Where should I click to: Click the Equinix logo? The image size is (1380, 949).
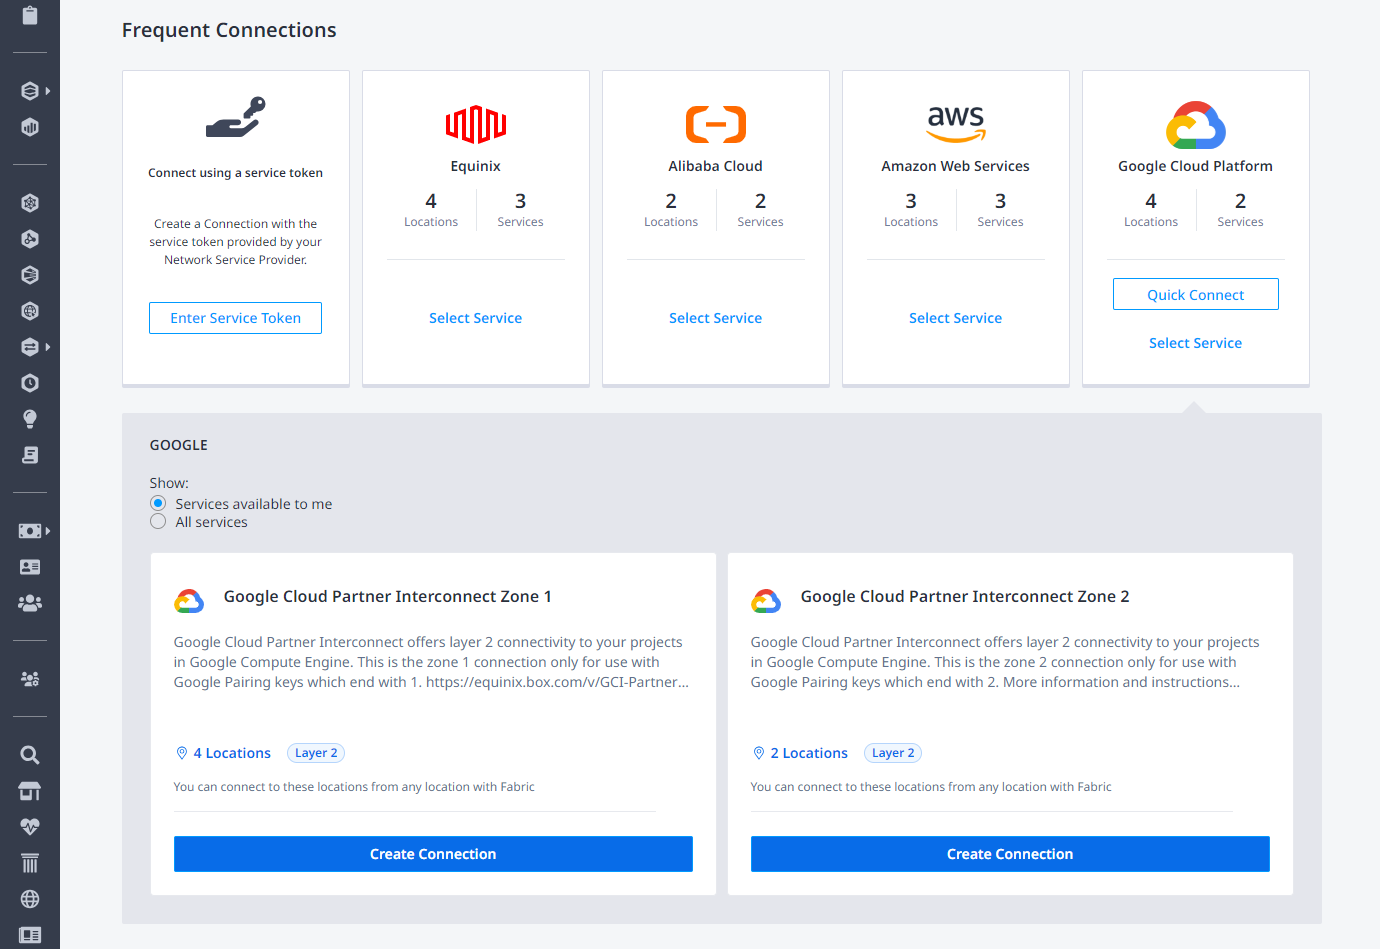[x=476, y=124]
